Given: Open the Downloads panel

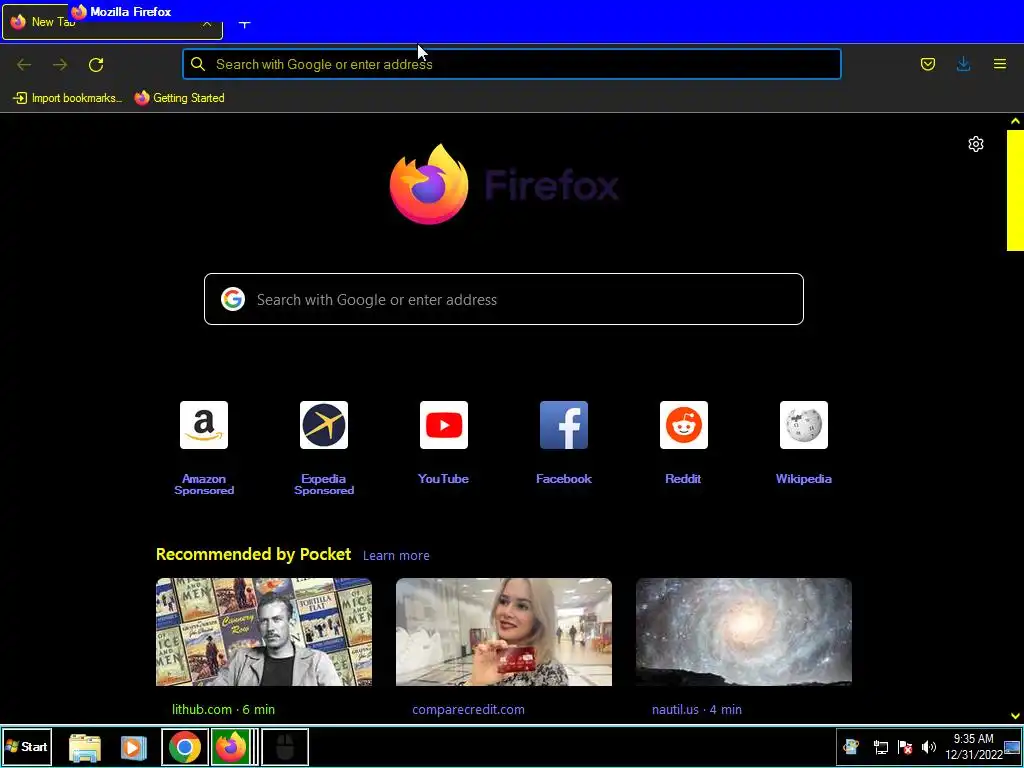Looking at the screenshot, I should 963,64.
